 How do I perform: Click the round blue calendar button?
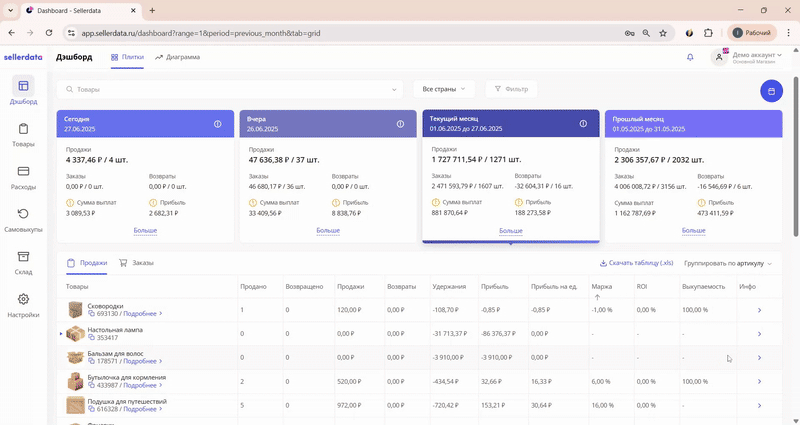pyautogui.click(x=771, y=92)
